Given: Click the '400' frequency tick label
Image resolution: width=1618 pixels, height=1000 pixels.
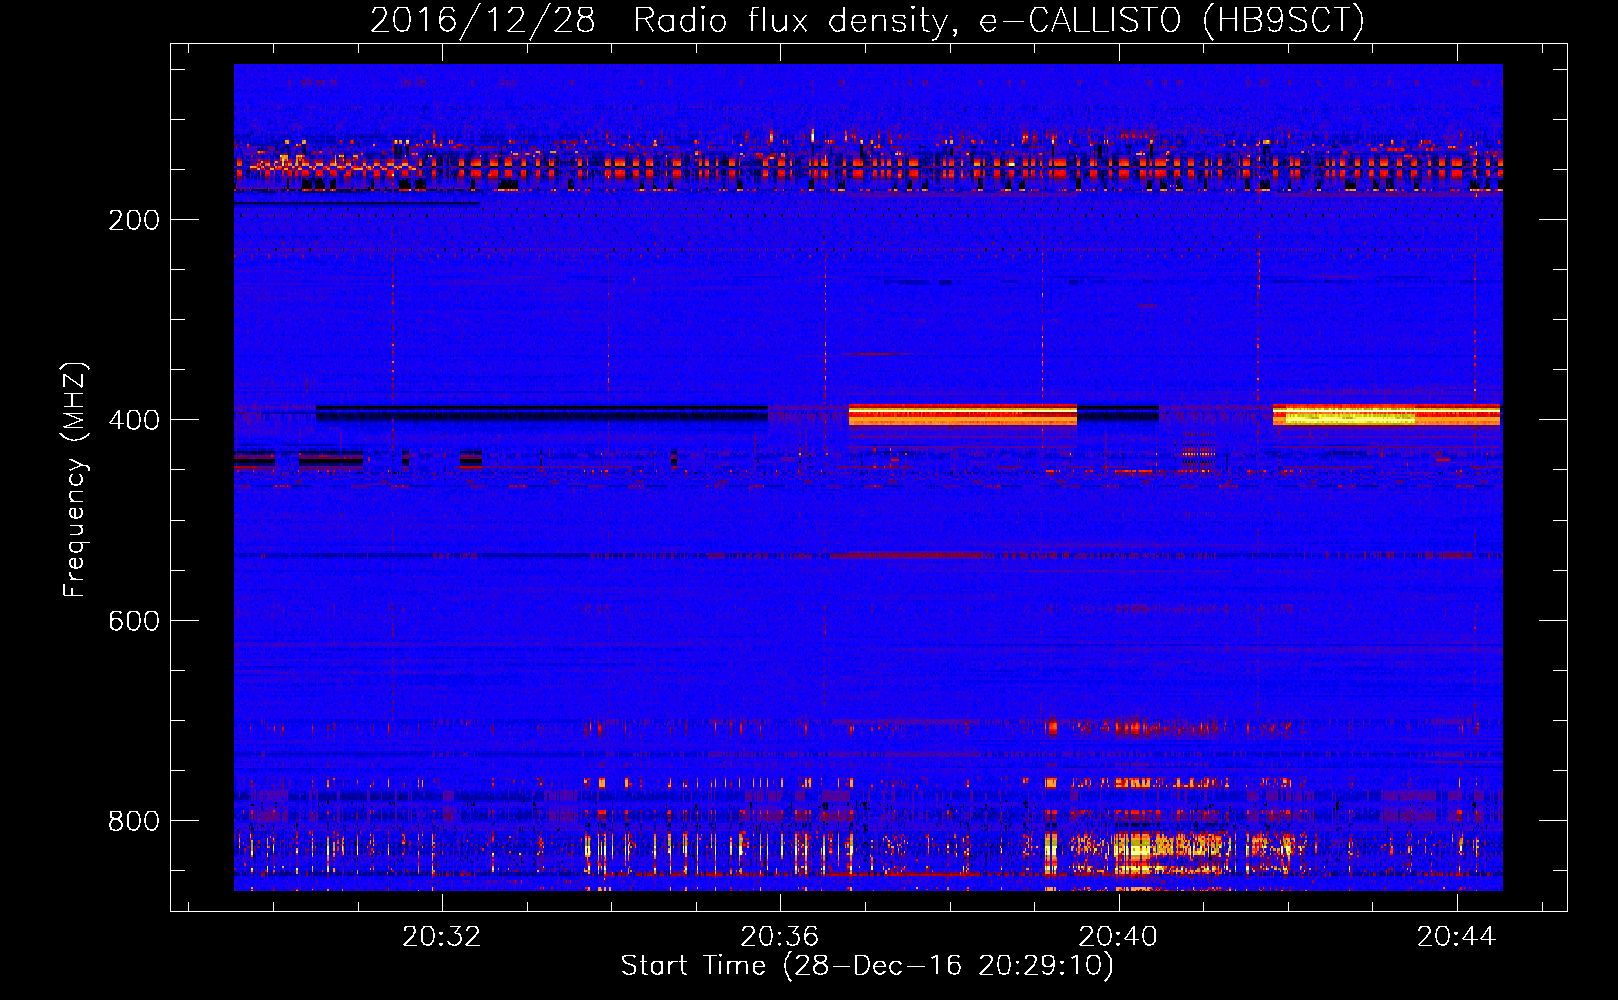Looking at the screenshot, I should pyautogui.click(x=134, y=420).
